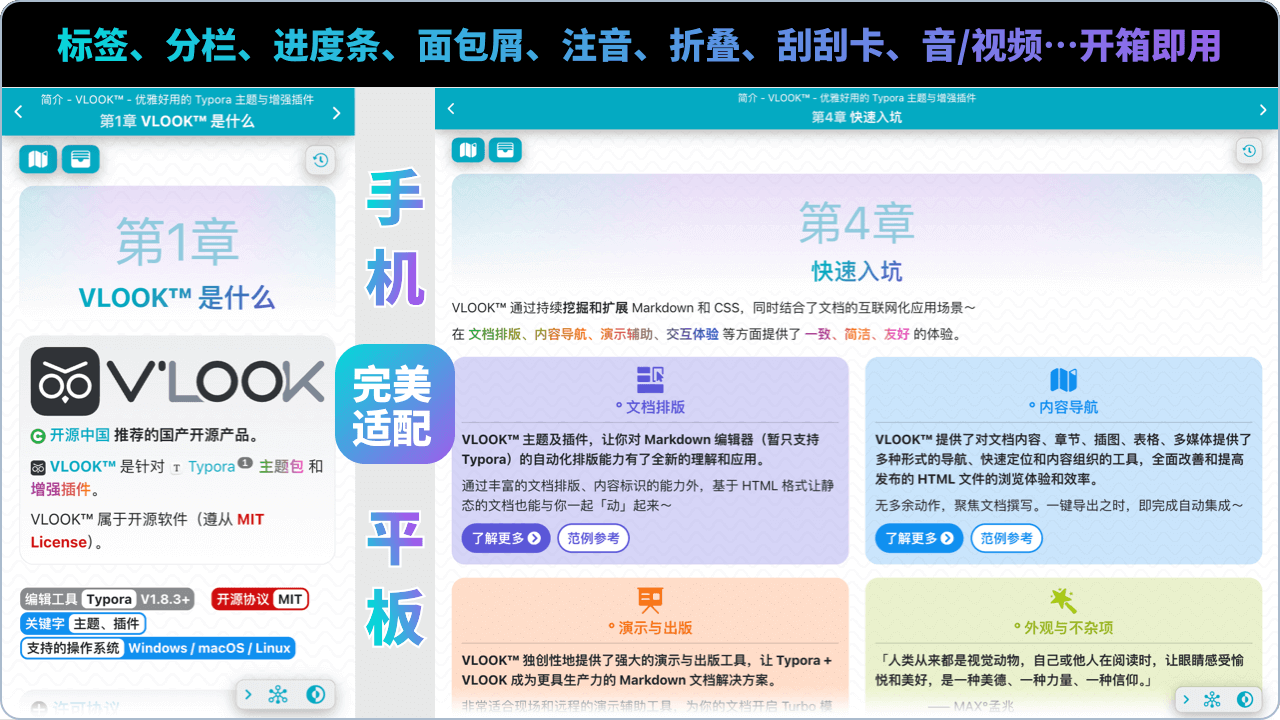Click the 演示与出版 card heading
The width and height of the screenshot is (1280, 720).
coord(650,628)
